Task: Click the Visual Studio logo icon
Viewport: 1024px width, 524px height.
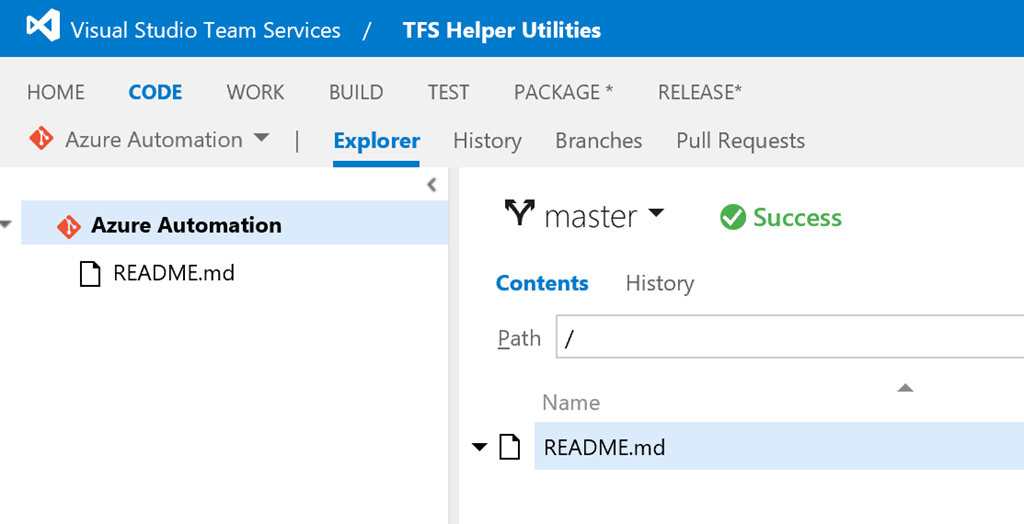Action: click(x=43, y=27)
